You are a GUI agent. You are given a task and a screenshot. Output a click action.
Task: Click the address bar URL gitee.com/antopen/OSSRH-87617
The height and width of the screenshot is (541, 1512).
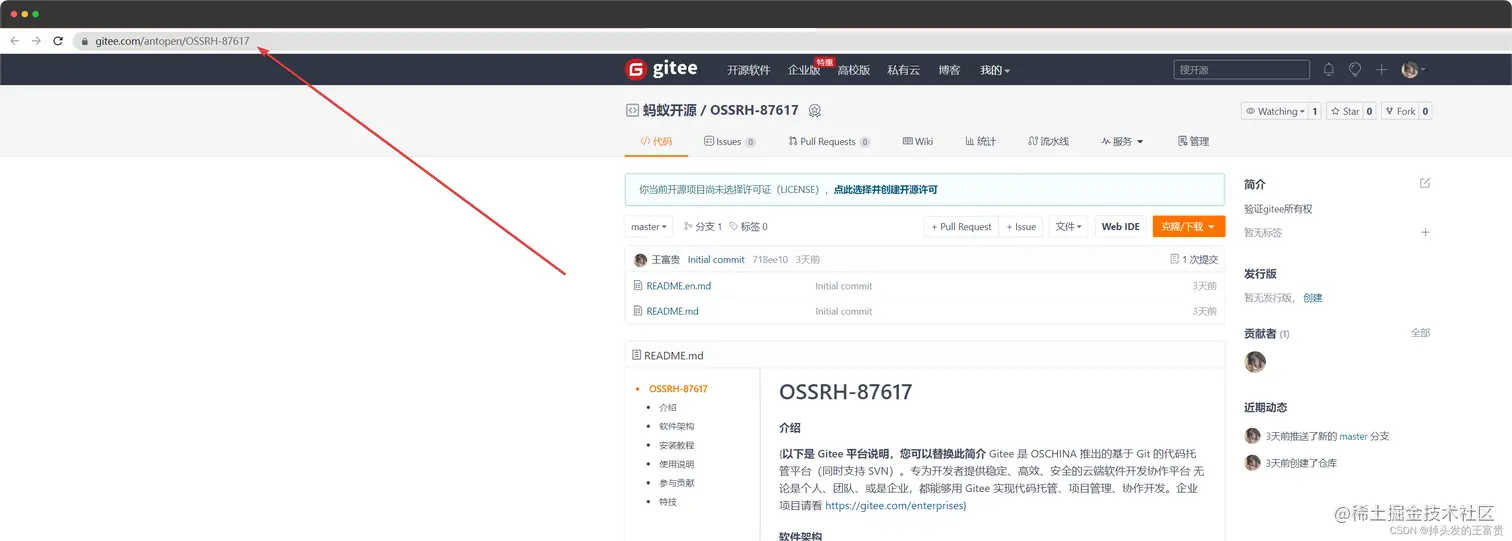(x=172, y=41)
